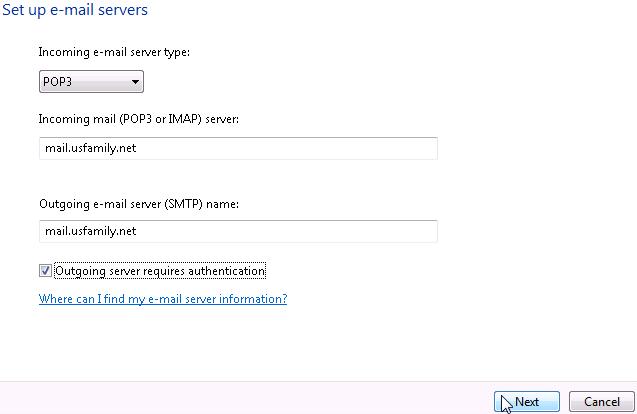Click the Next button
The image size is (637, 414).
pos(527,402)
